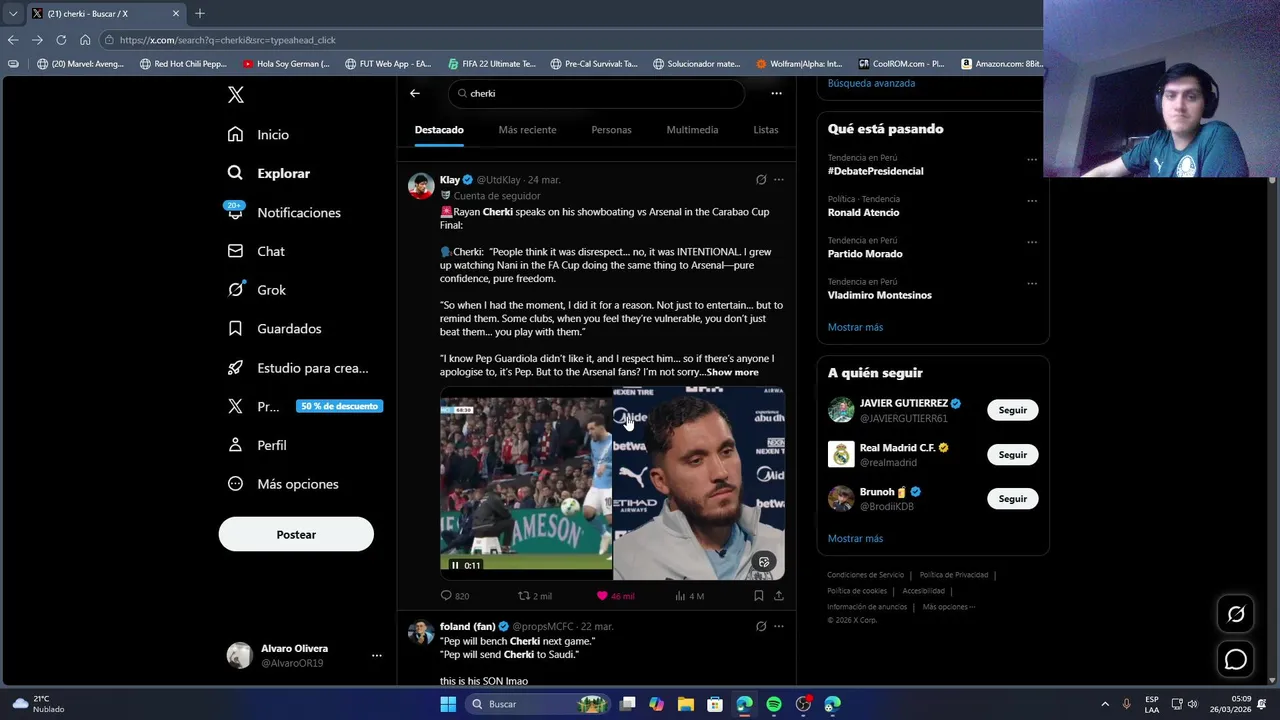This screenshot has width=1280, height=720.
Task: Switch to Personas tab
Action: tap(611, 130)
